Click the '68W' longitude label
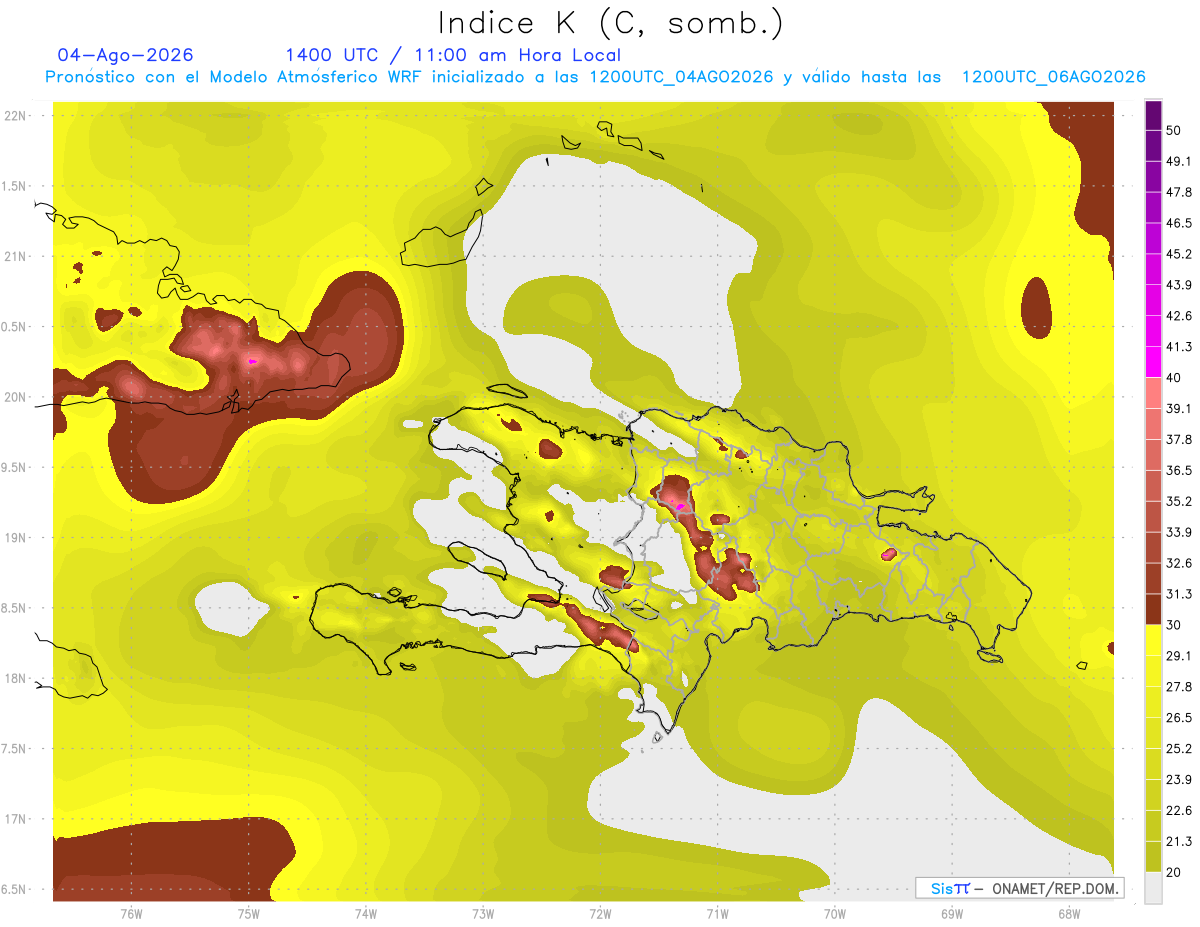Image resolution: width=1200 pixels, height=927 pixels. (x=1068, y=913)
